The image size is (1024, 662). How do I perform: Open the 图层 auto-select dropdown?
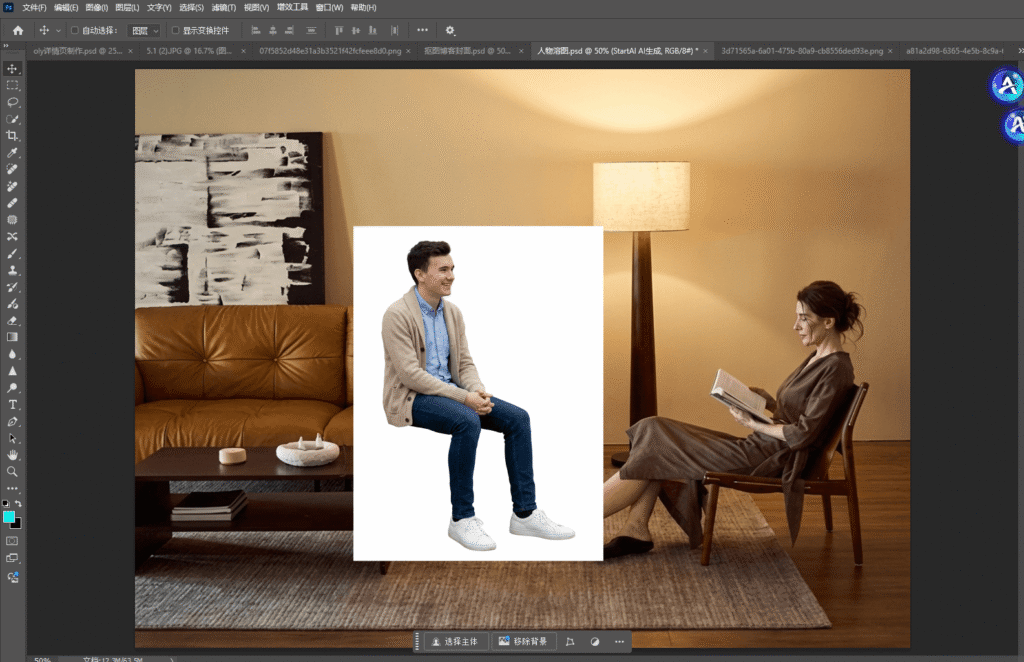tap(145, 31)
